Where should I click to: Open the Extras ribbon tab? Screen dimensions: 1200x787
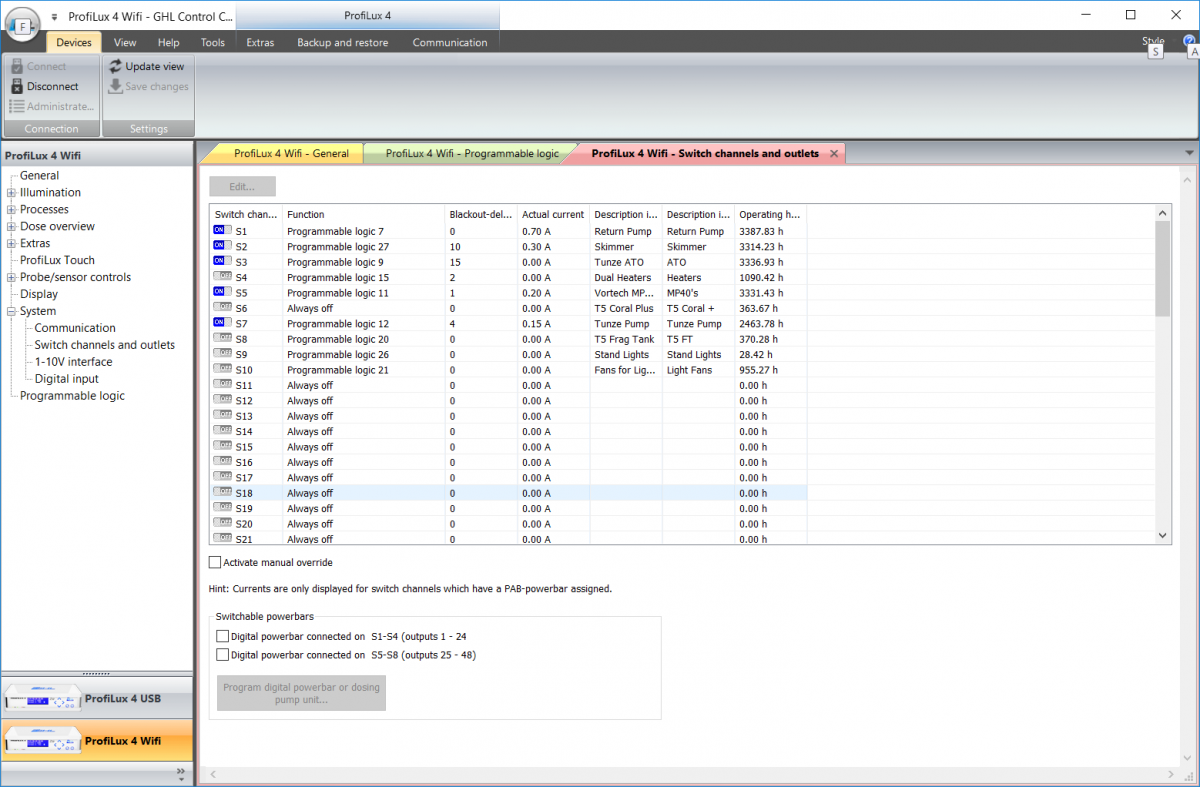click(260, 42)
